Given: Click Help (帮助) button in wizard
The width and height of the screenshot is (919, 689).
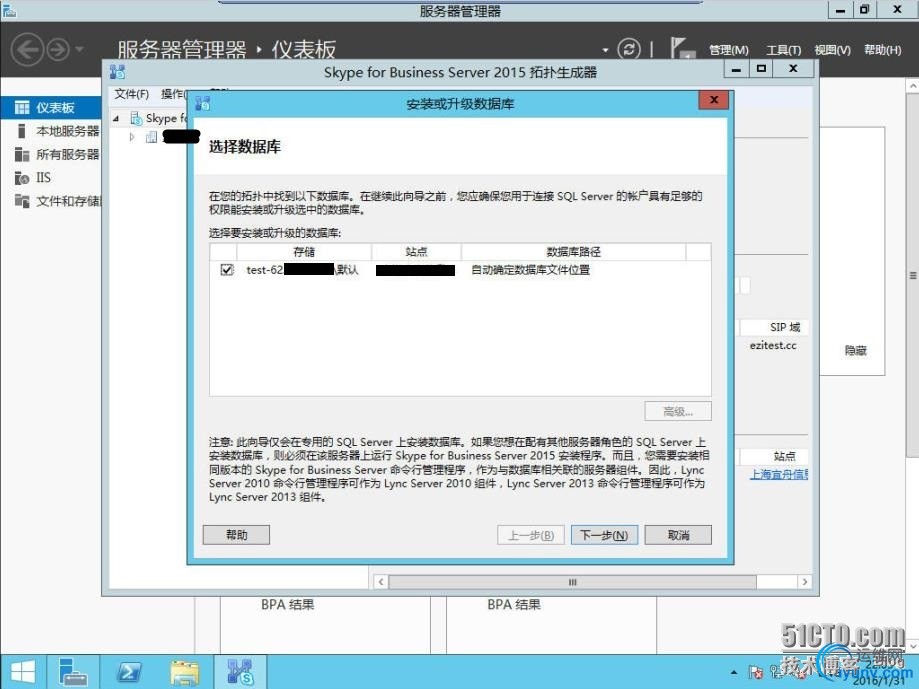Looking at the screenshot, I should (236, 535).
